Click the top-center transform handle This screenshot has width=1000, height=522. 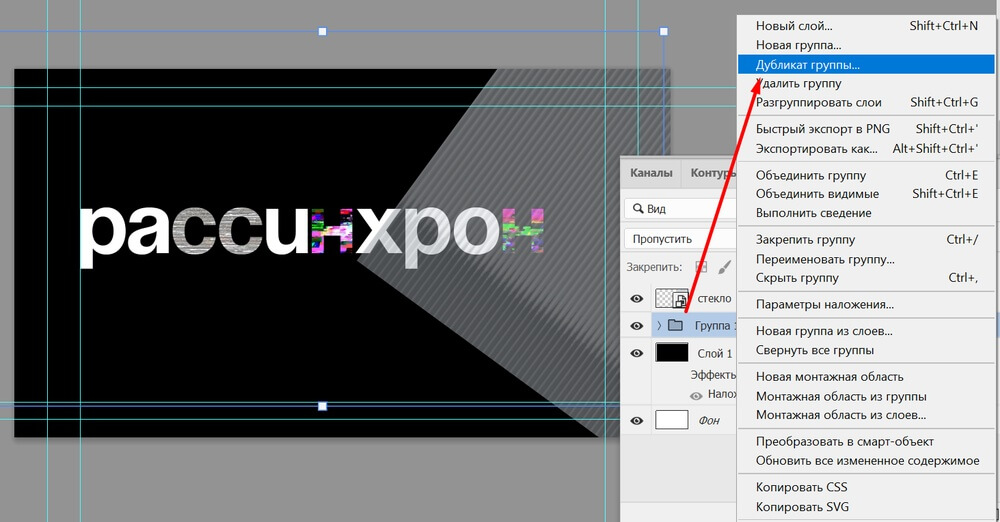(322, 31)
